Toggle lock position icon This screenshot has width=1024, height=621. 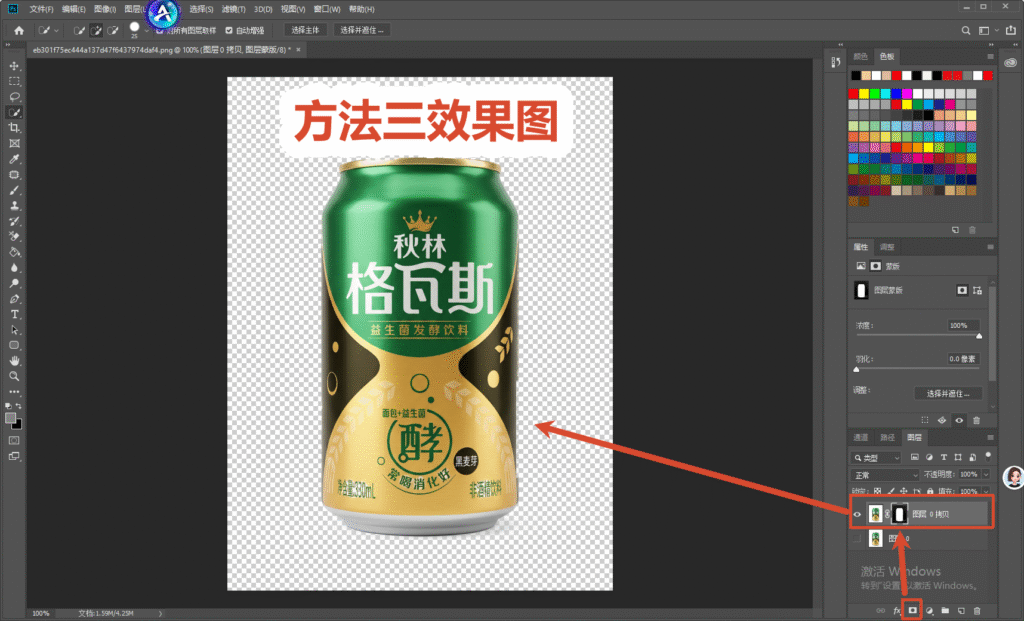904,491
